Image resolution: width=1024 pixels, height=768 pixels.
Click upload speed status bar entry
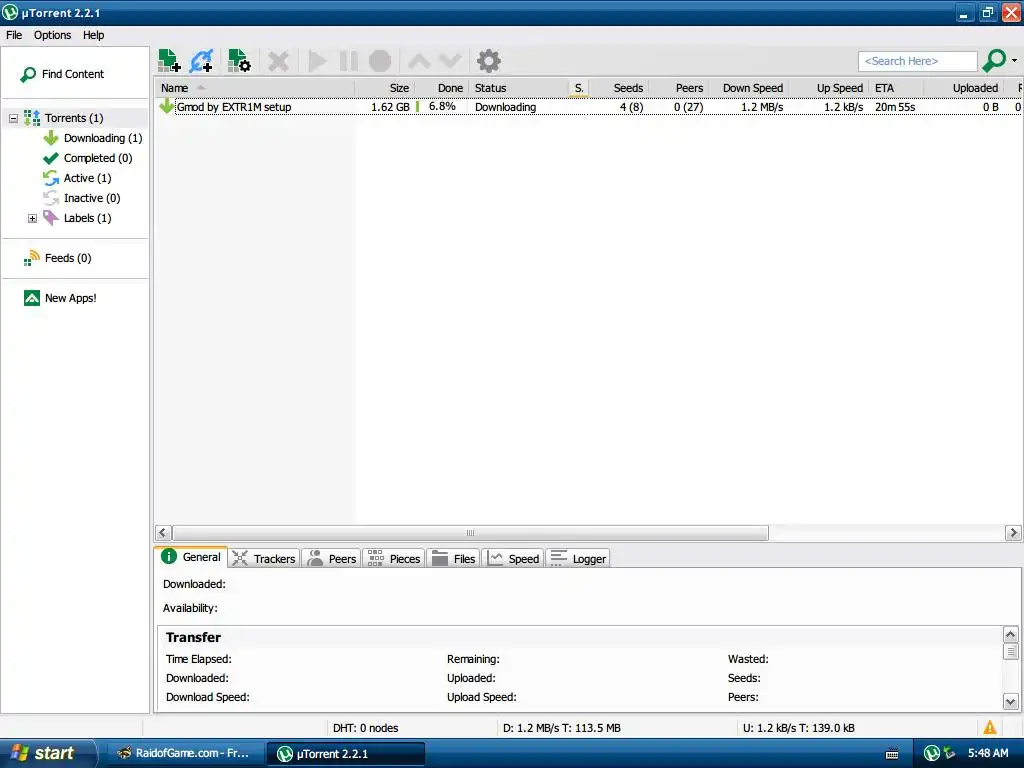click(x=799, y=728)
